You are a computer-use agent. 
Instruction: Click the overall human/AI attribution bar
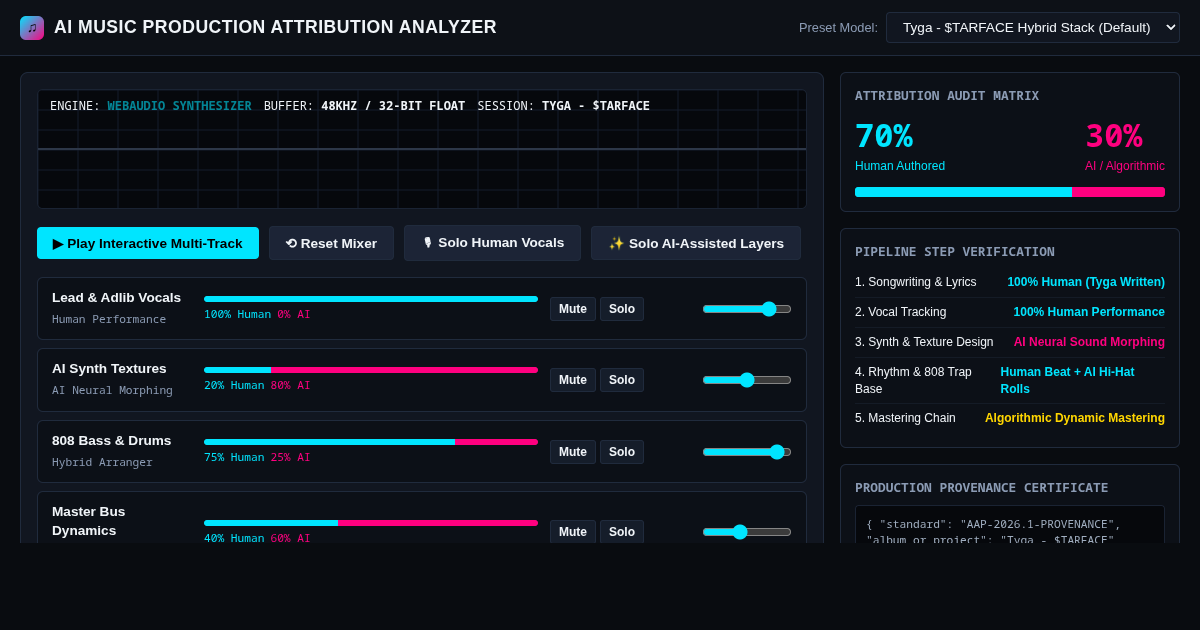point(1010,192)
